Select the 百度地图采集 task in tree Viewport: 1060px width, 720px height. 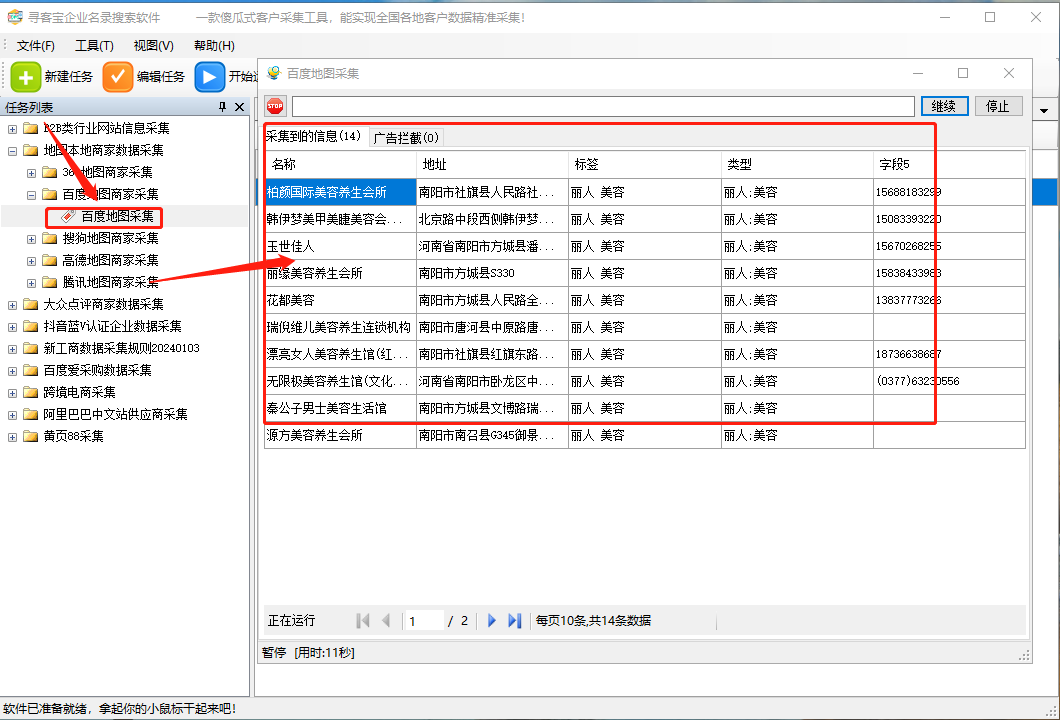pyautogui.click(x=117, y=216)
